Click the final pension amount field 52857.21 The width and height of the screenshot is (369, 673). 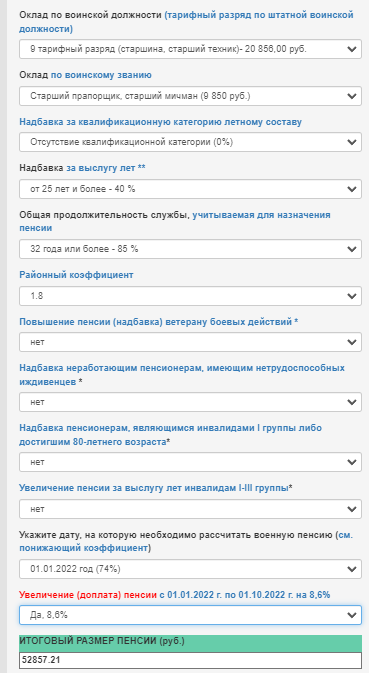point(190,660)
